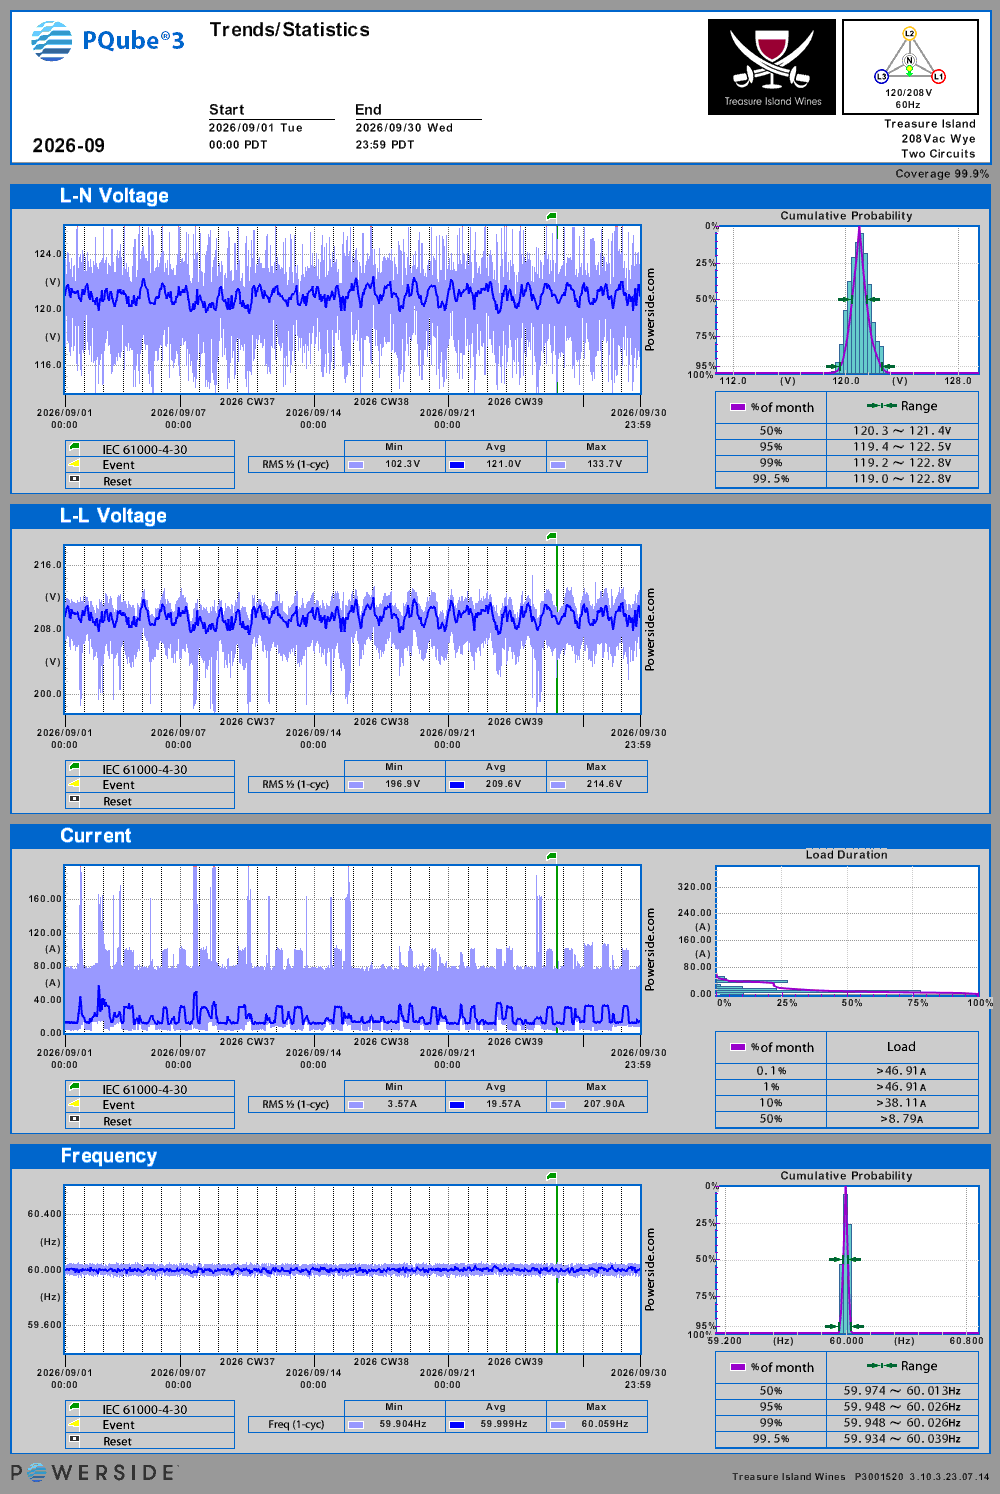Click the Event flag icon under L-N Voltage
This screenshot has width=1000, height=1494.
click(x=74, y=464)
